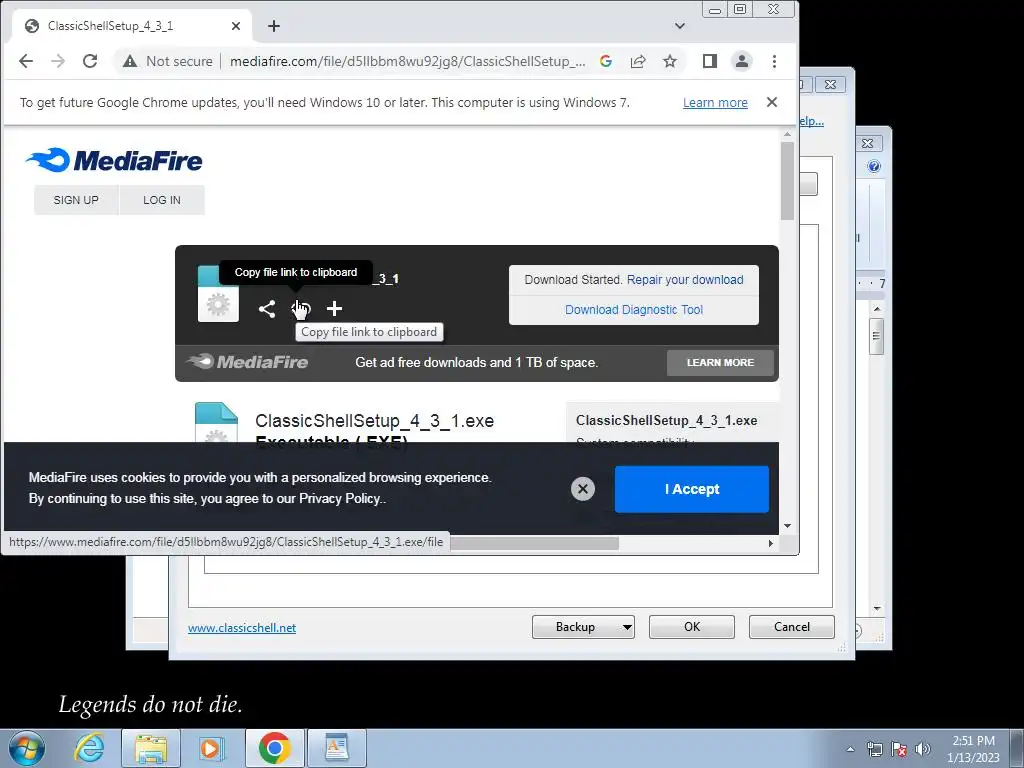This screenshot has height=768, width=1024.
Task: Open www.classicshell.net link in settings dialog
Action: tap(242, 628)
